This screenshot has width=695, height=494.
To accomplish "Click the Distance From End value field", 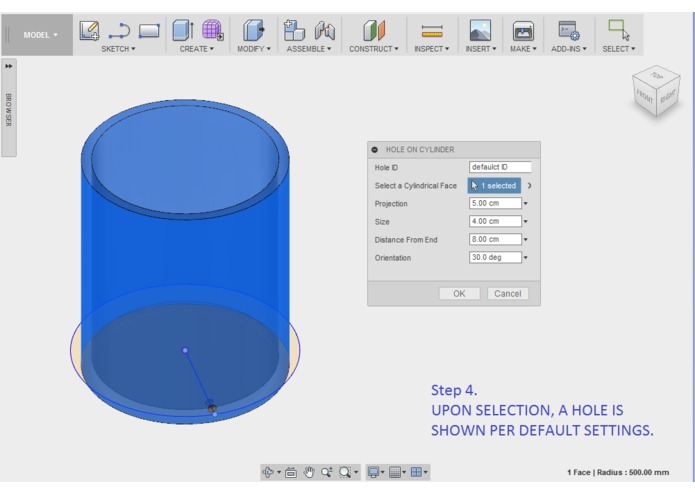I will pos(495,239).
